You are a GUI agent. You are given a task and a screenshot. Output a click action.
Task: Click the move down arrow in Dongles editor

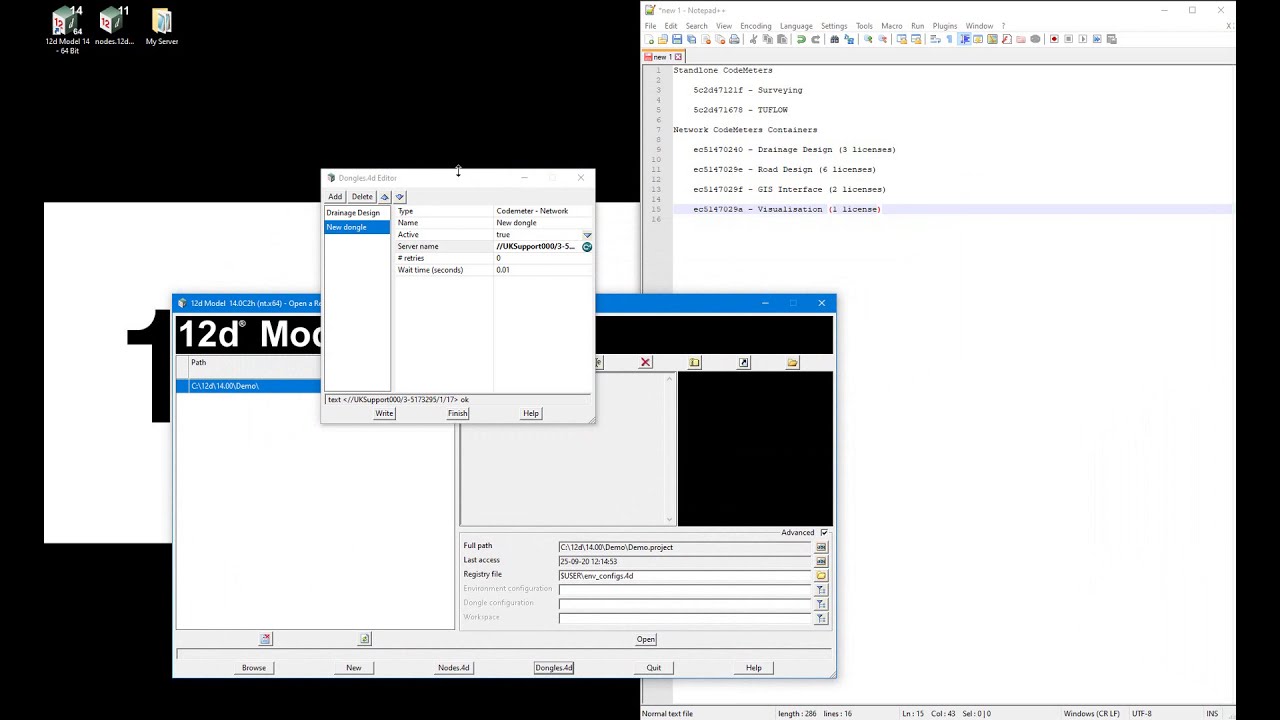coord(399,197)
